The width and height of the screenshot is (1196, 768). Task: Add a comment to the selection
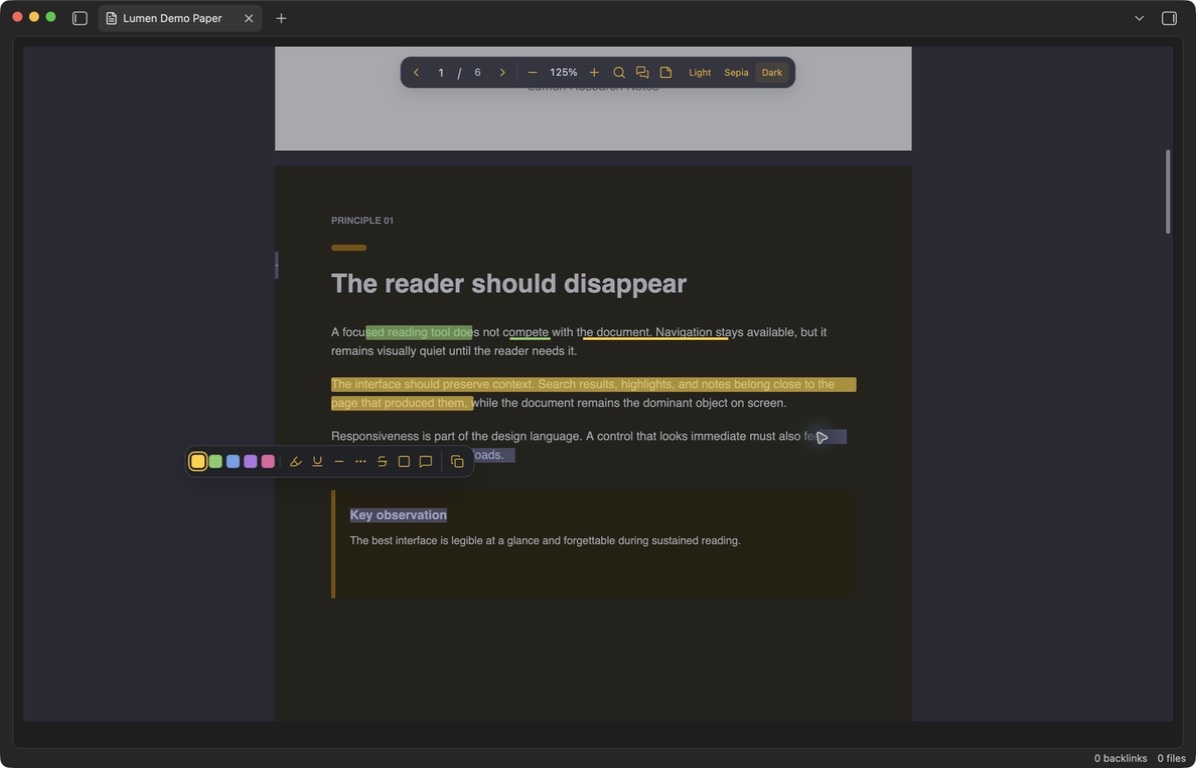426,461
